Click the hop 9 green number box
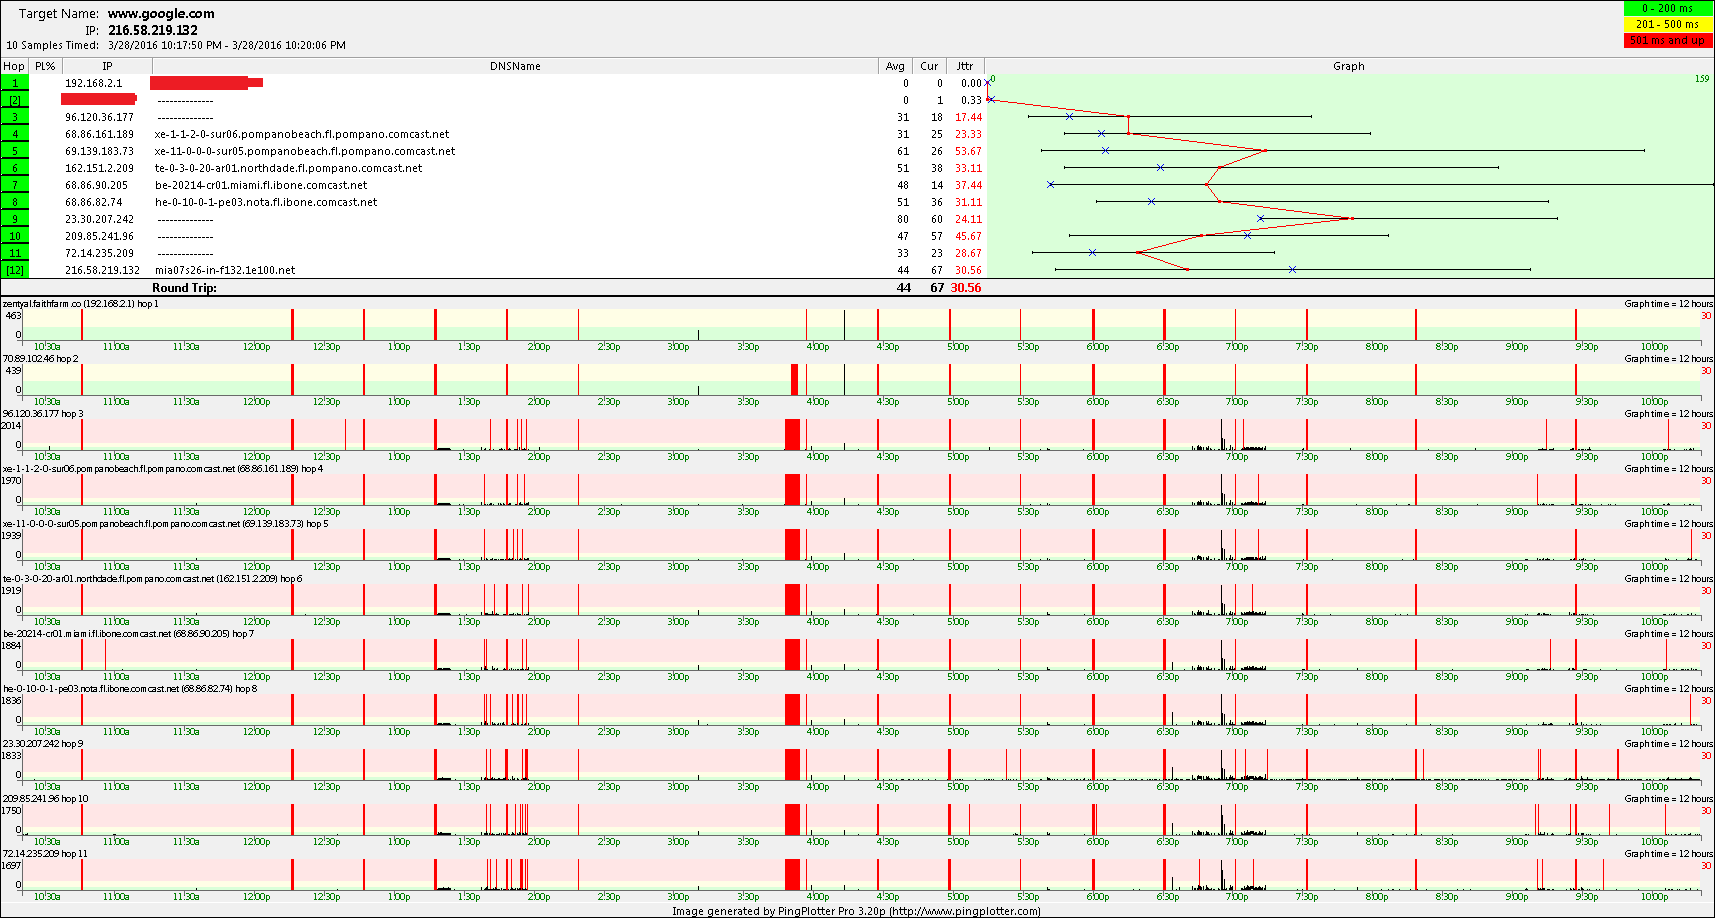This screenshot has height=918, width=1715. [15, 219]
